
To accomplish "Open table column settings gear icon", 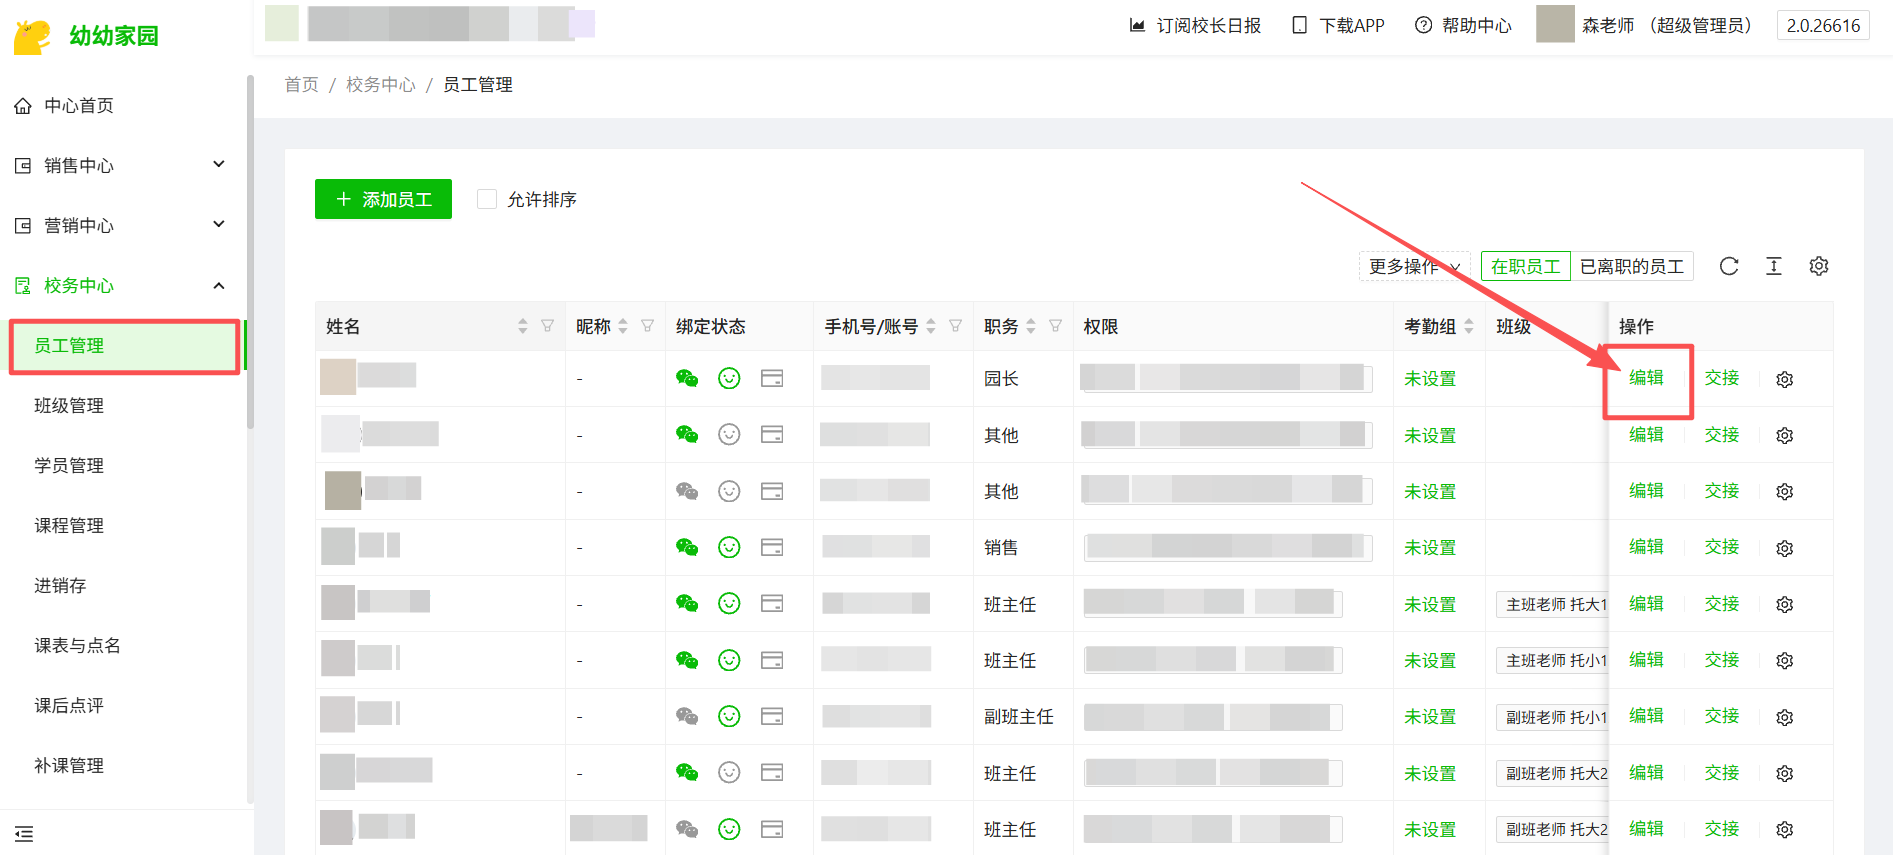I will (x=1818, y=266).
